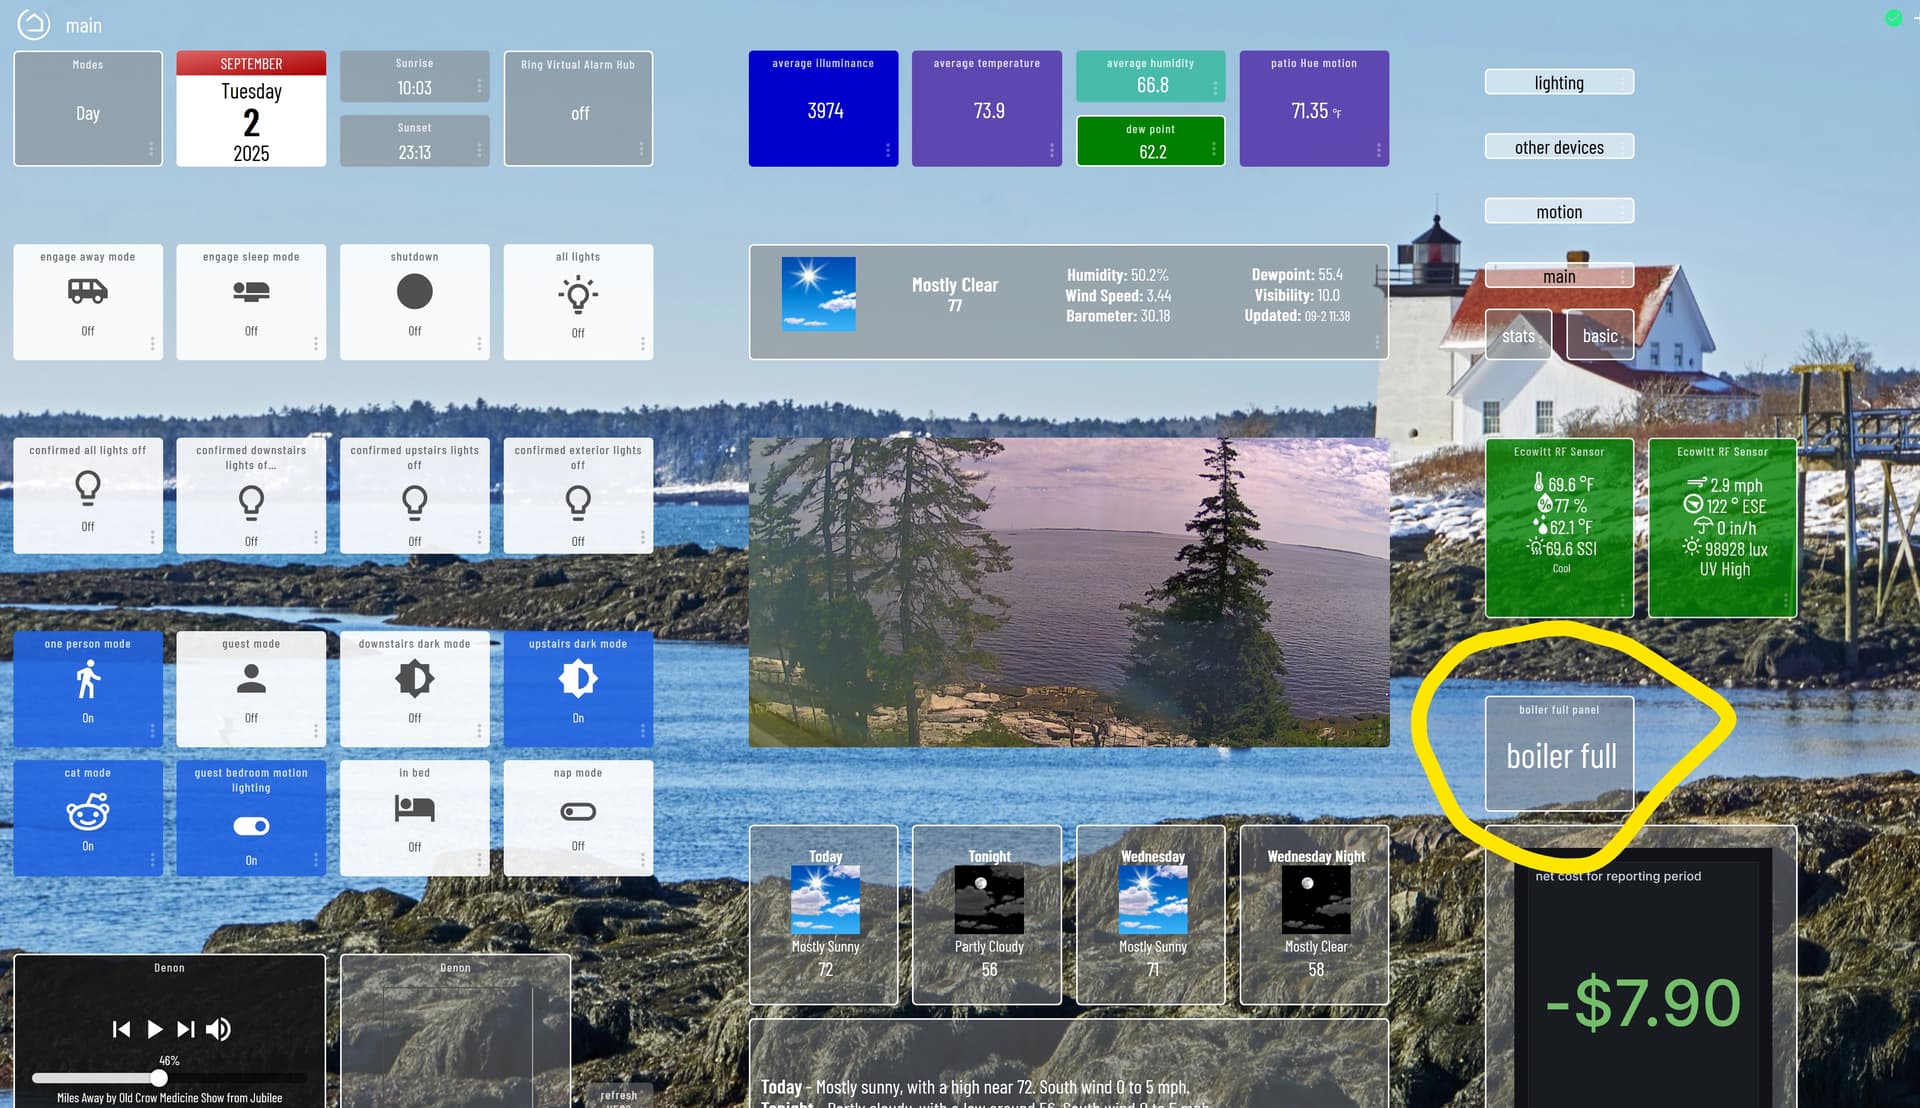Switch to the lighting dashboard
Image resolution: width=1920 pixels, height=1108 pixels.
click(x=1558, y=83)
